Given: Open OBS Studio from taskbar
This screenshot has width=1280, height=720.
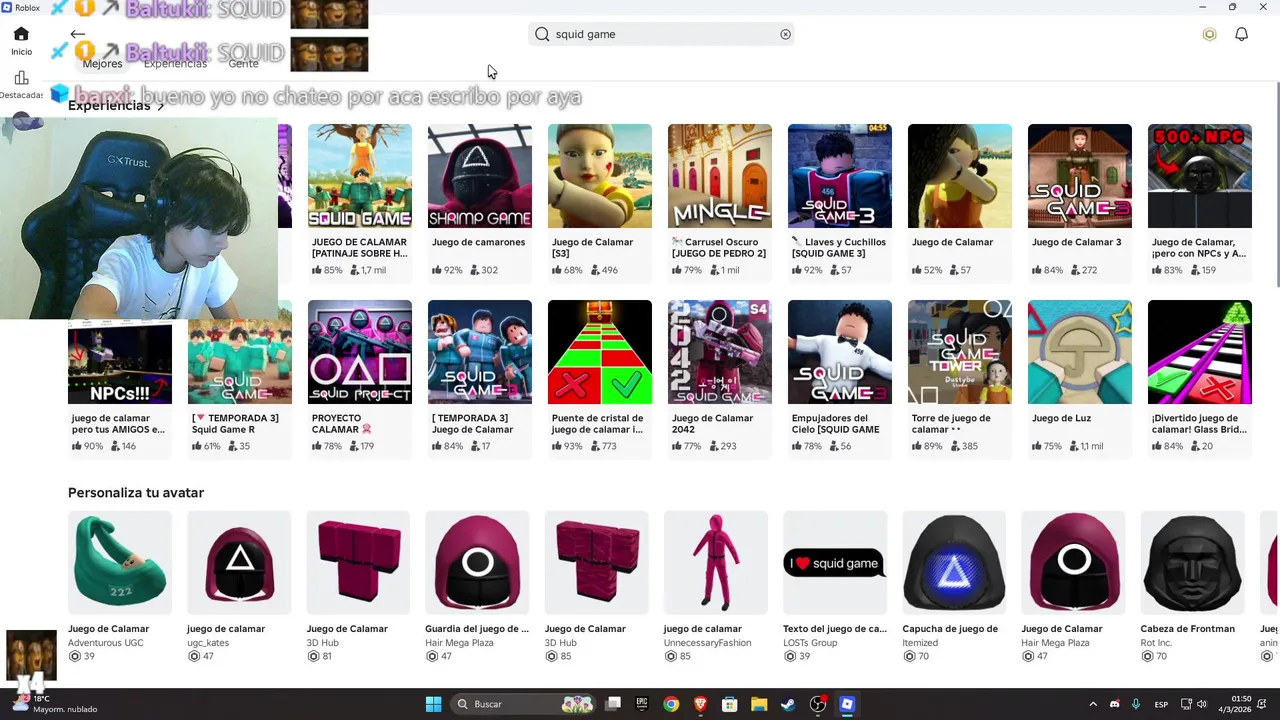Looking at the screenshot, I should pyautogui.click(x=818, y=704).
